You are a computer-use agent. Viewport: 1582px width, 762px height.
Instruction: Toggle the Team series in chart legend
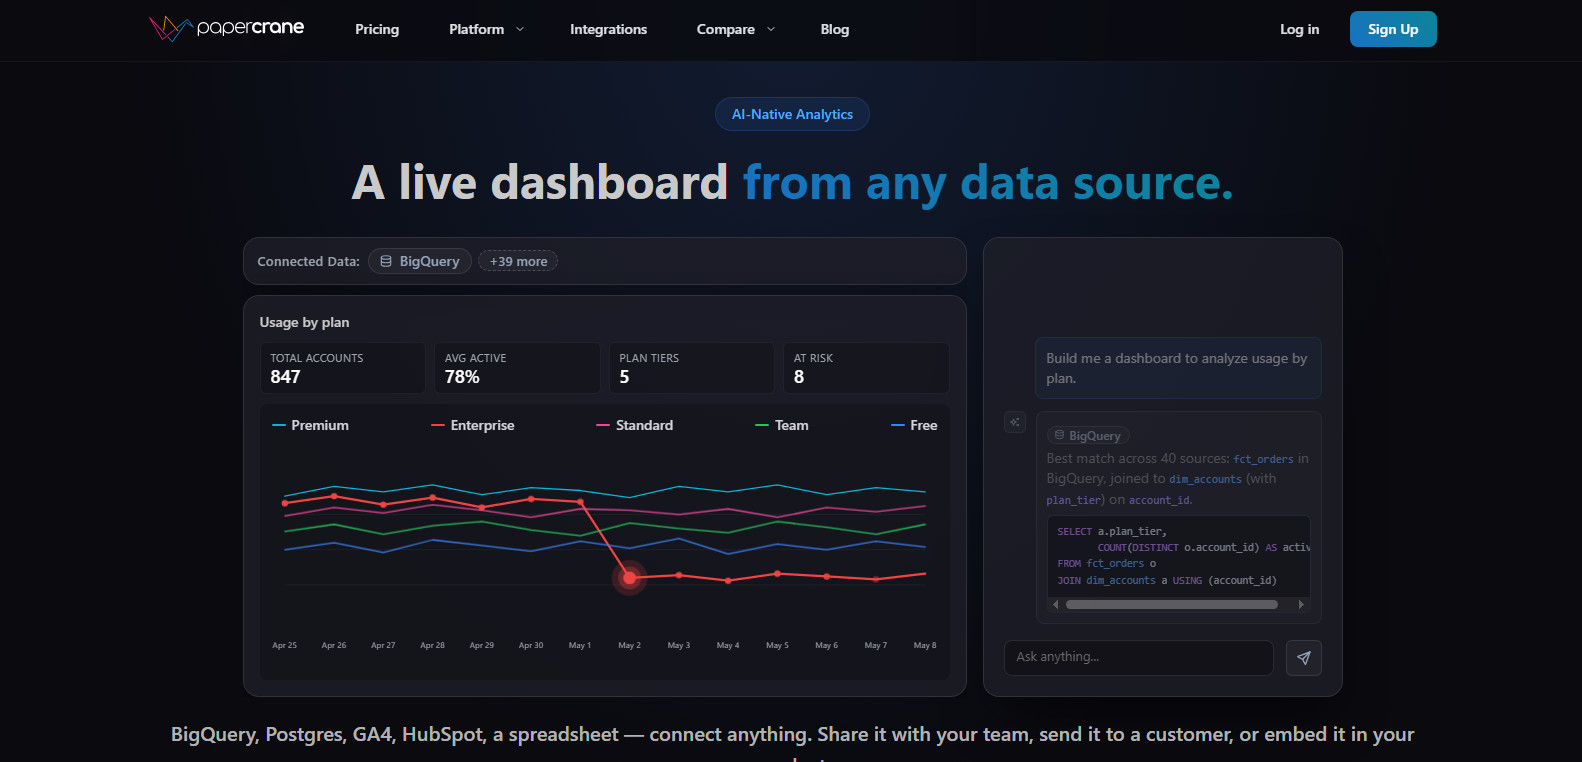(x=782, y=425)
